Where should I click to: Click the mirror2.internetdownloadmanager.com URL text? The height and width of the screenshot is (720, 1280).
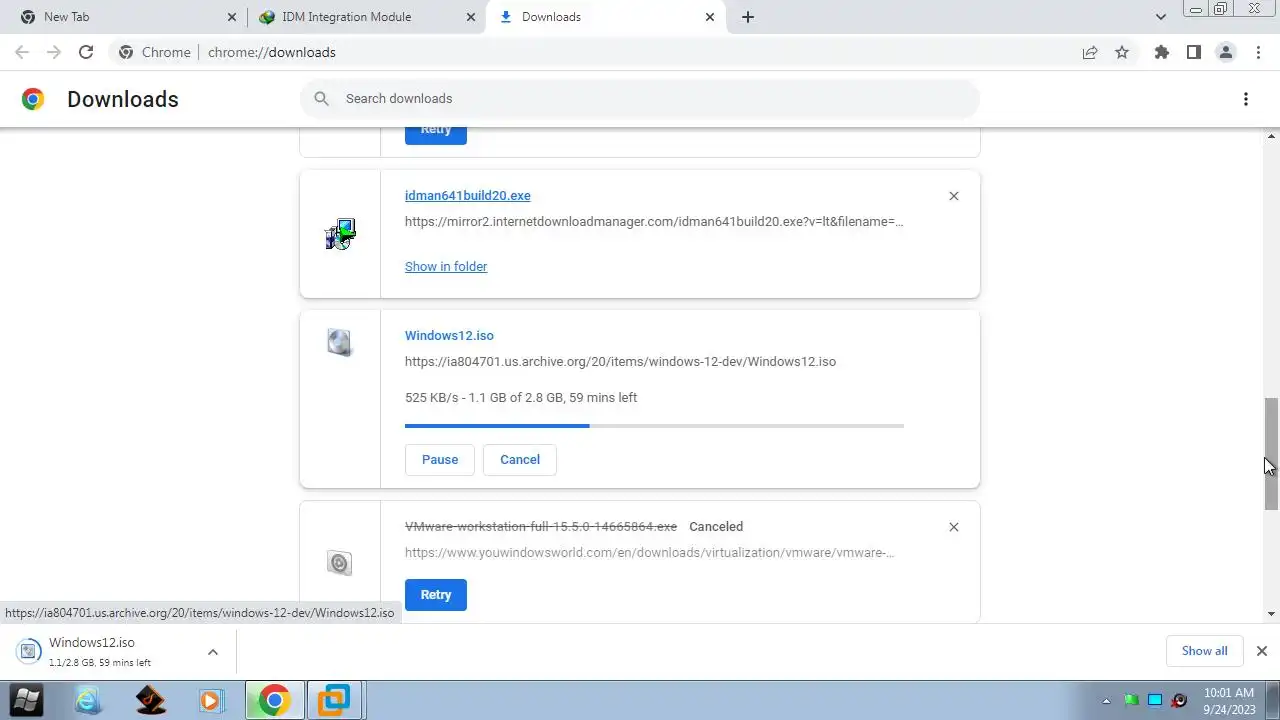click(x=654, y=222)
